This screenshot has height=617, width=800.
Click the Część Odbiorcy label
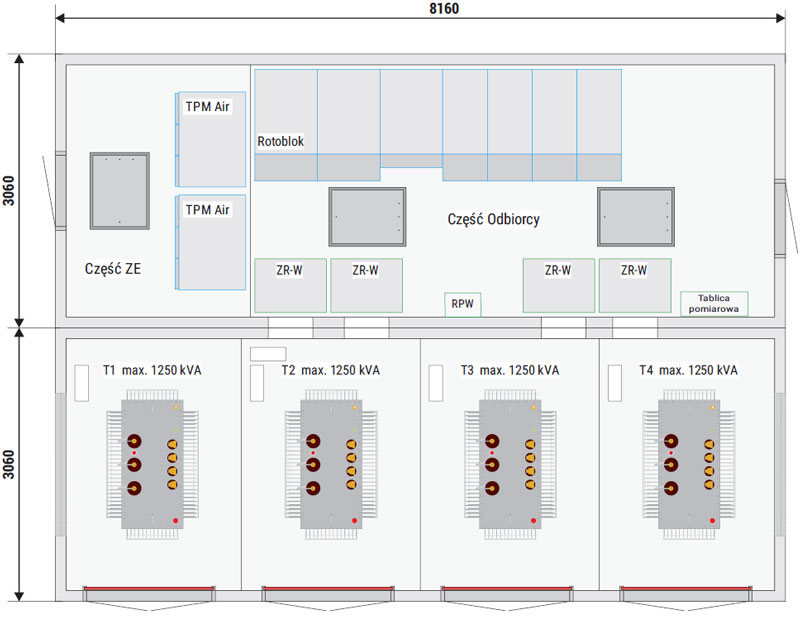[493, 220]
